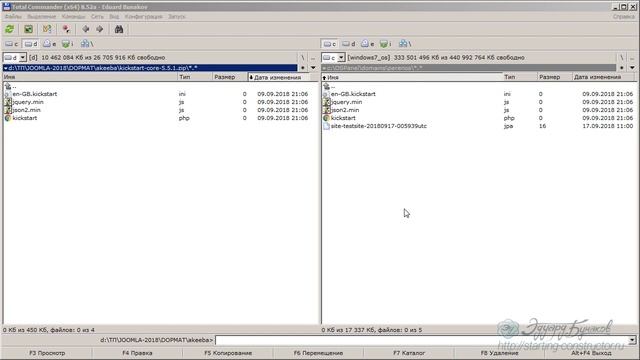640x360 pixels.
Task: Go up one level in left panel
Action: click(313, 58)
